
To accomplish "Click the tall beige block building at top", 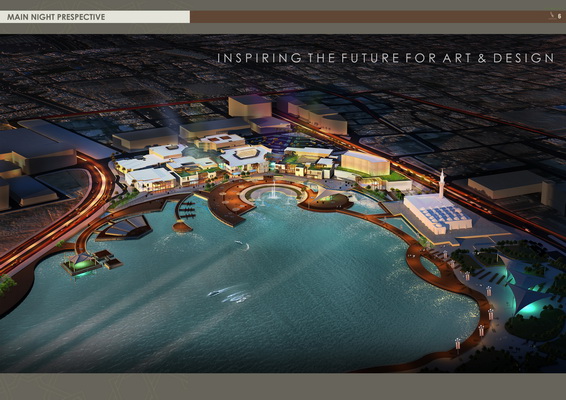I will (x=250, y=106).
